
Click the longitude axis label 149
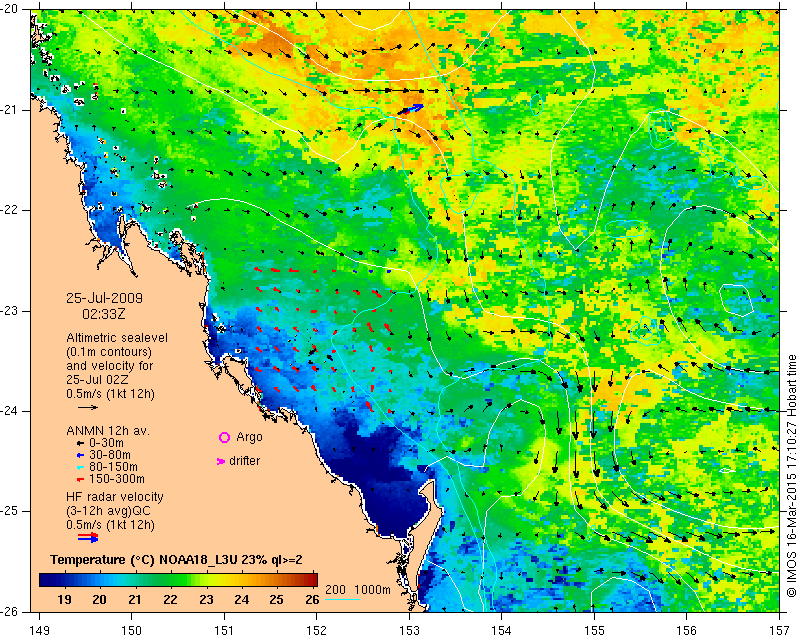39,631
